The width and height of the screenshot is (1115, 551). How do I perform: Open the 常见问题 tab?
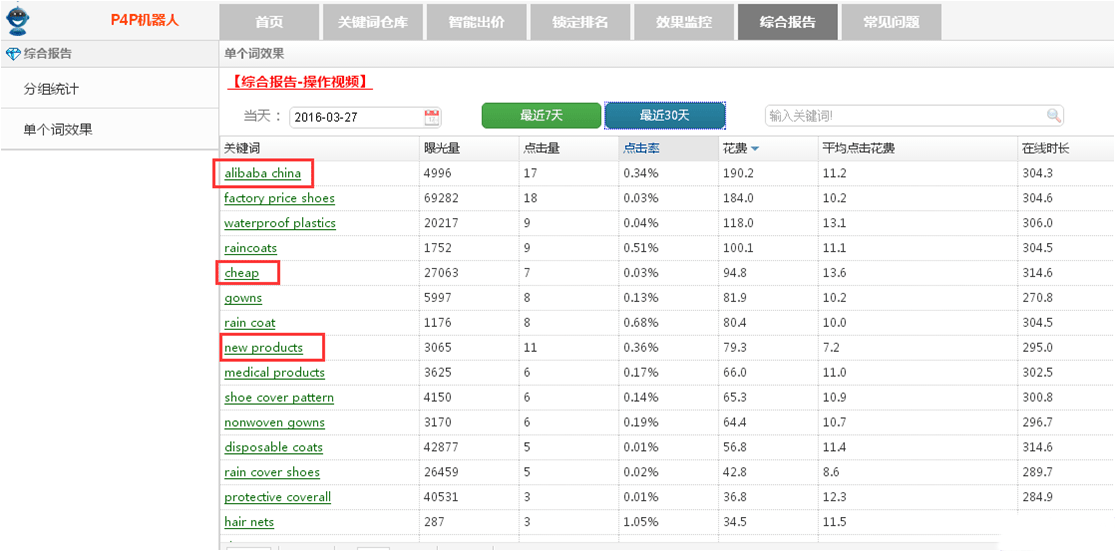[891, 21]
